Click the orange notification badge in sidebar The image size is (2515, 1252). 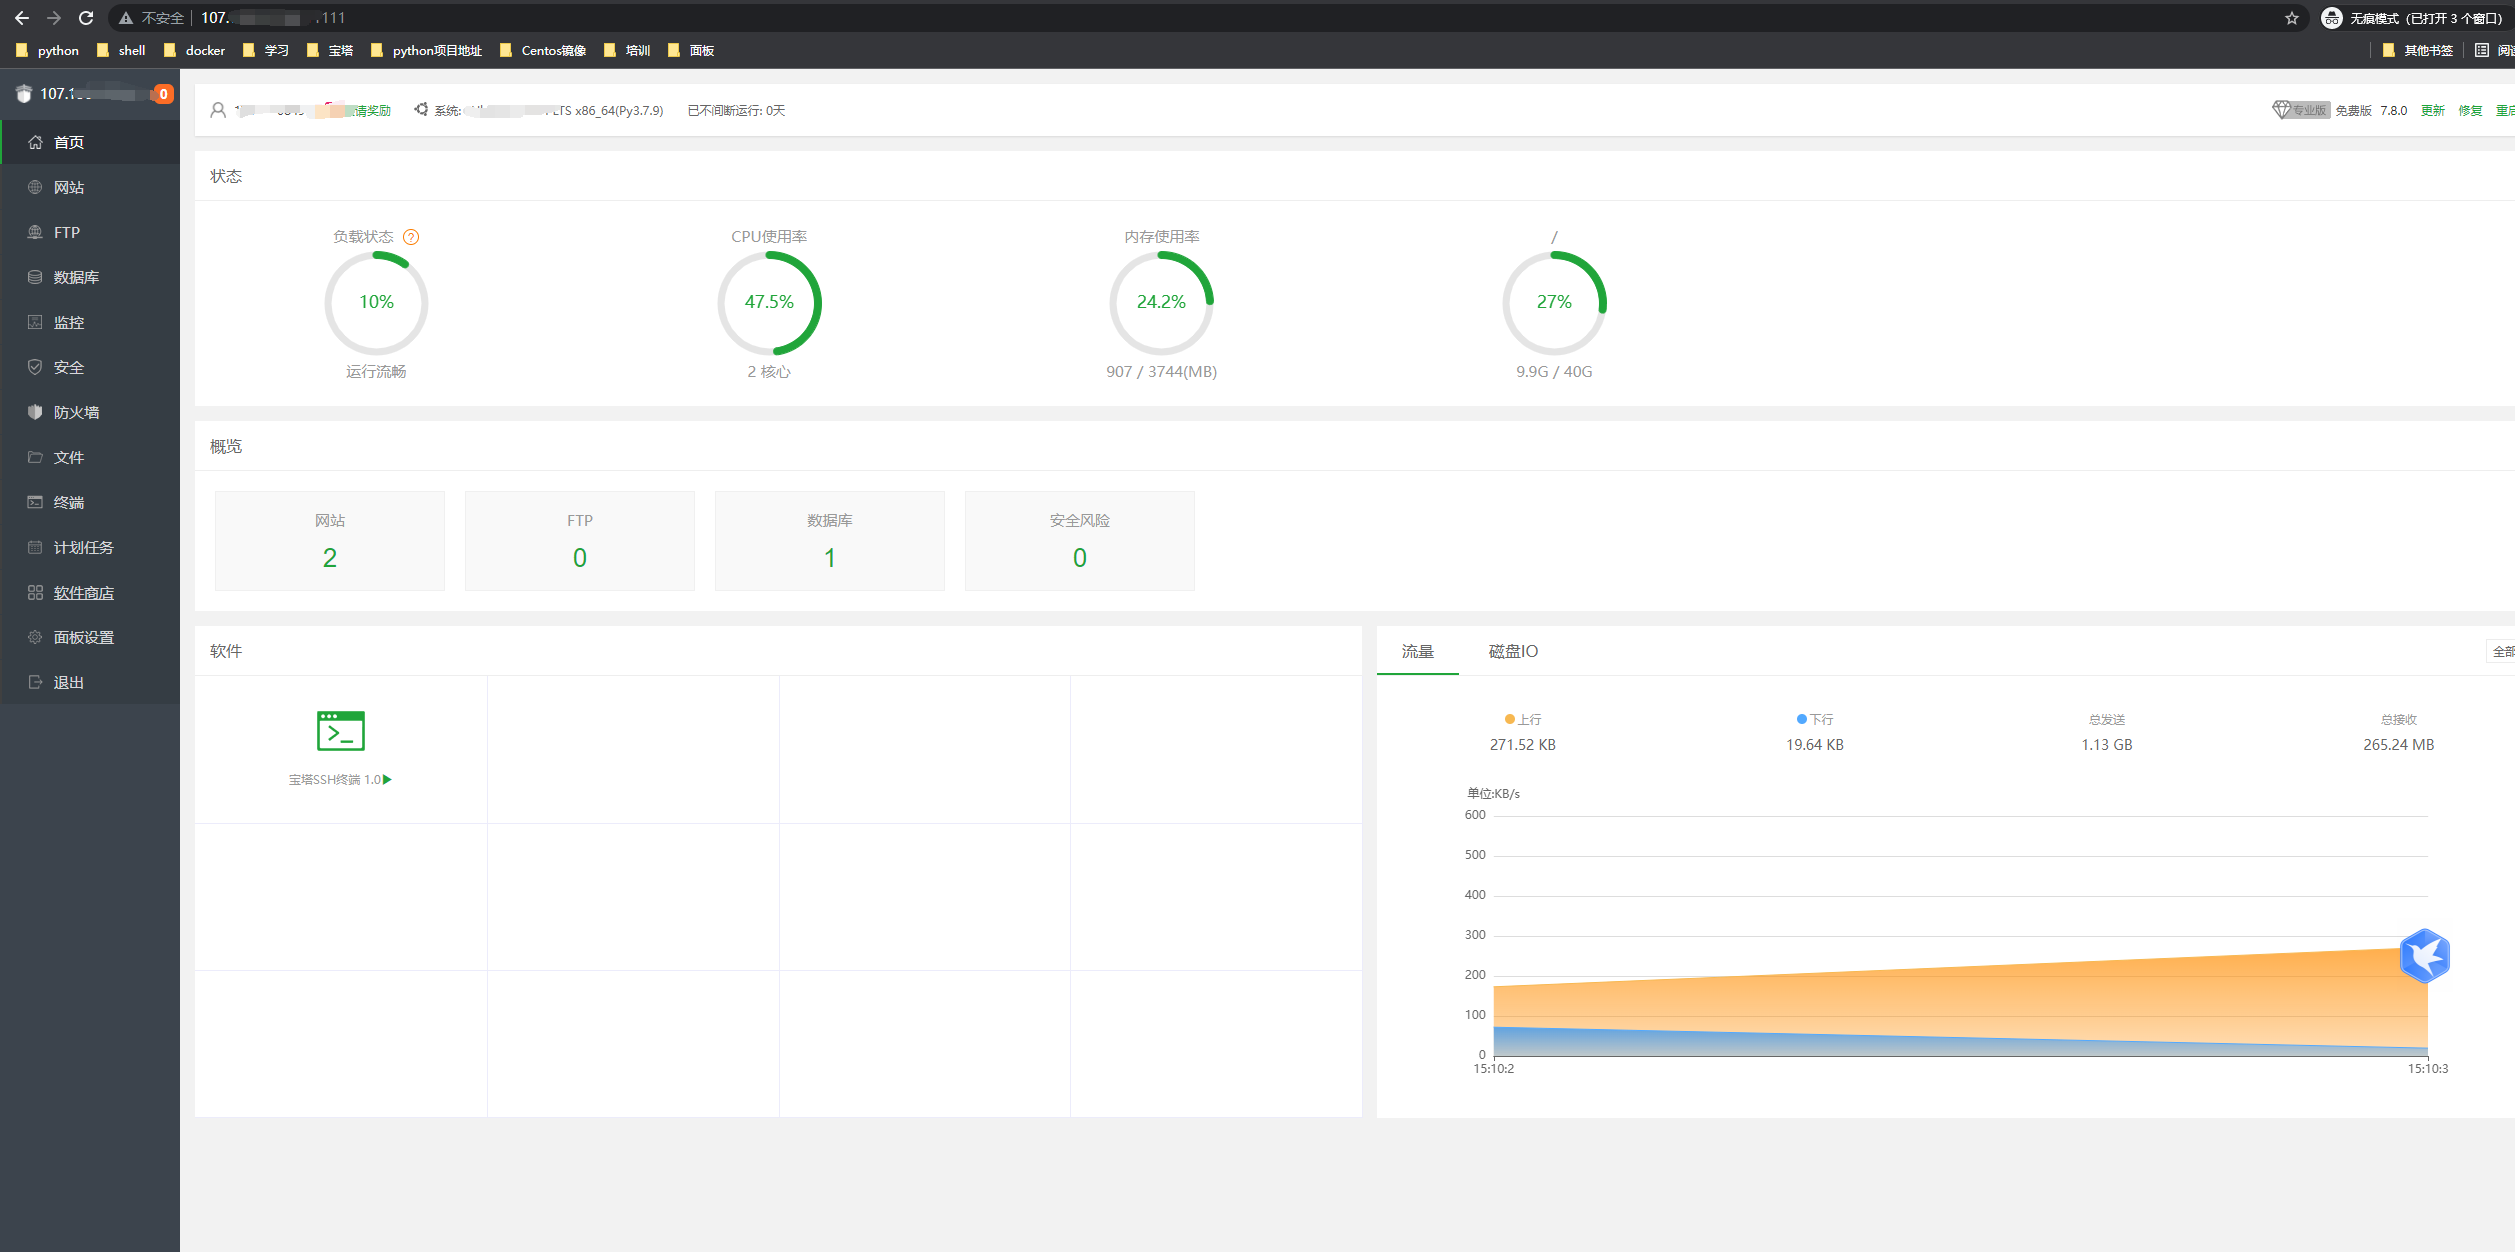[163, 94]
